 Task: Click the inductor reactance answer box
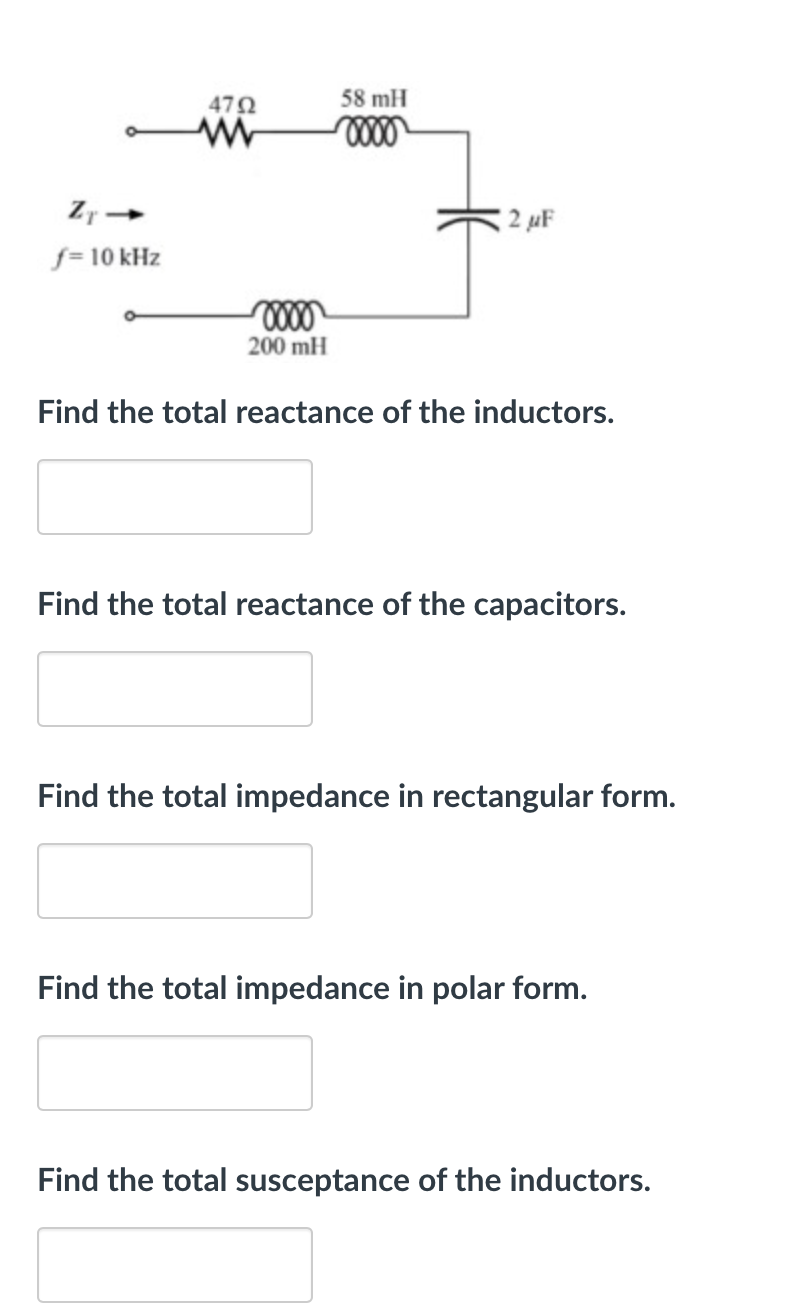[x=175, y=497]
